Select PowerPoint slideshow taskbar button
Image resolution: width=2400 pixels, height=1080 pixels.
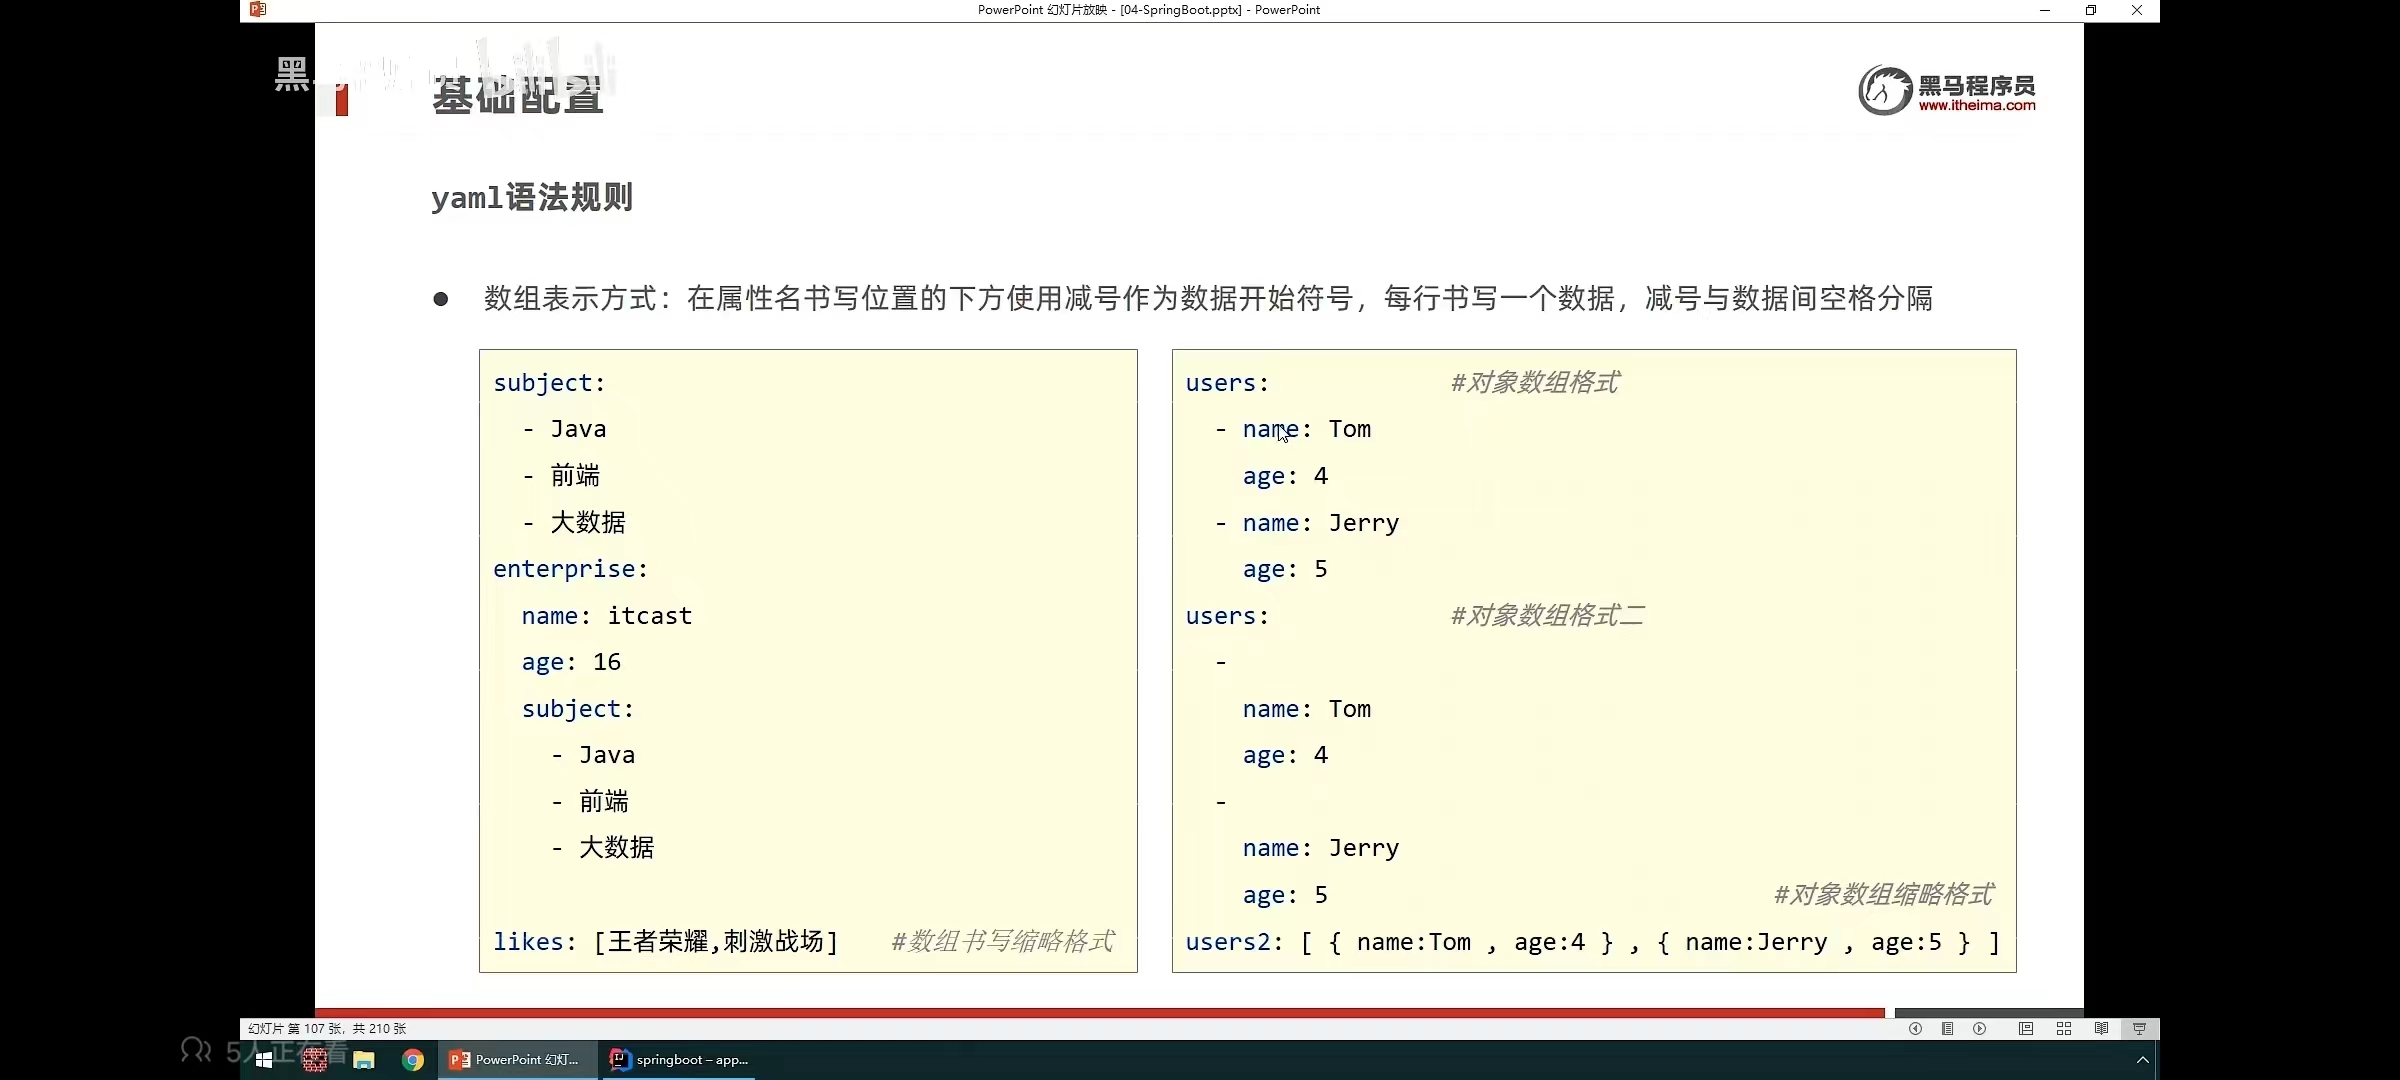516,1060
